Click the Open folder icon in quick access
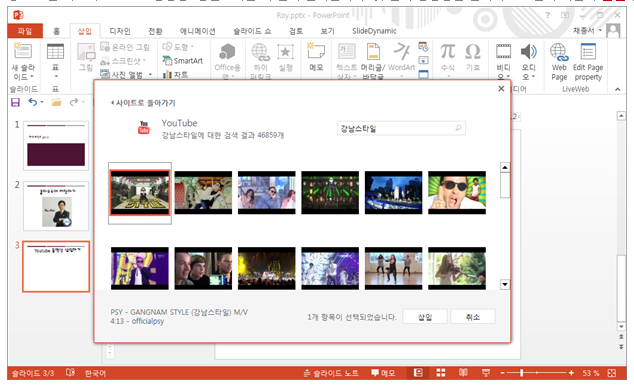 coord(56,102)
